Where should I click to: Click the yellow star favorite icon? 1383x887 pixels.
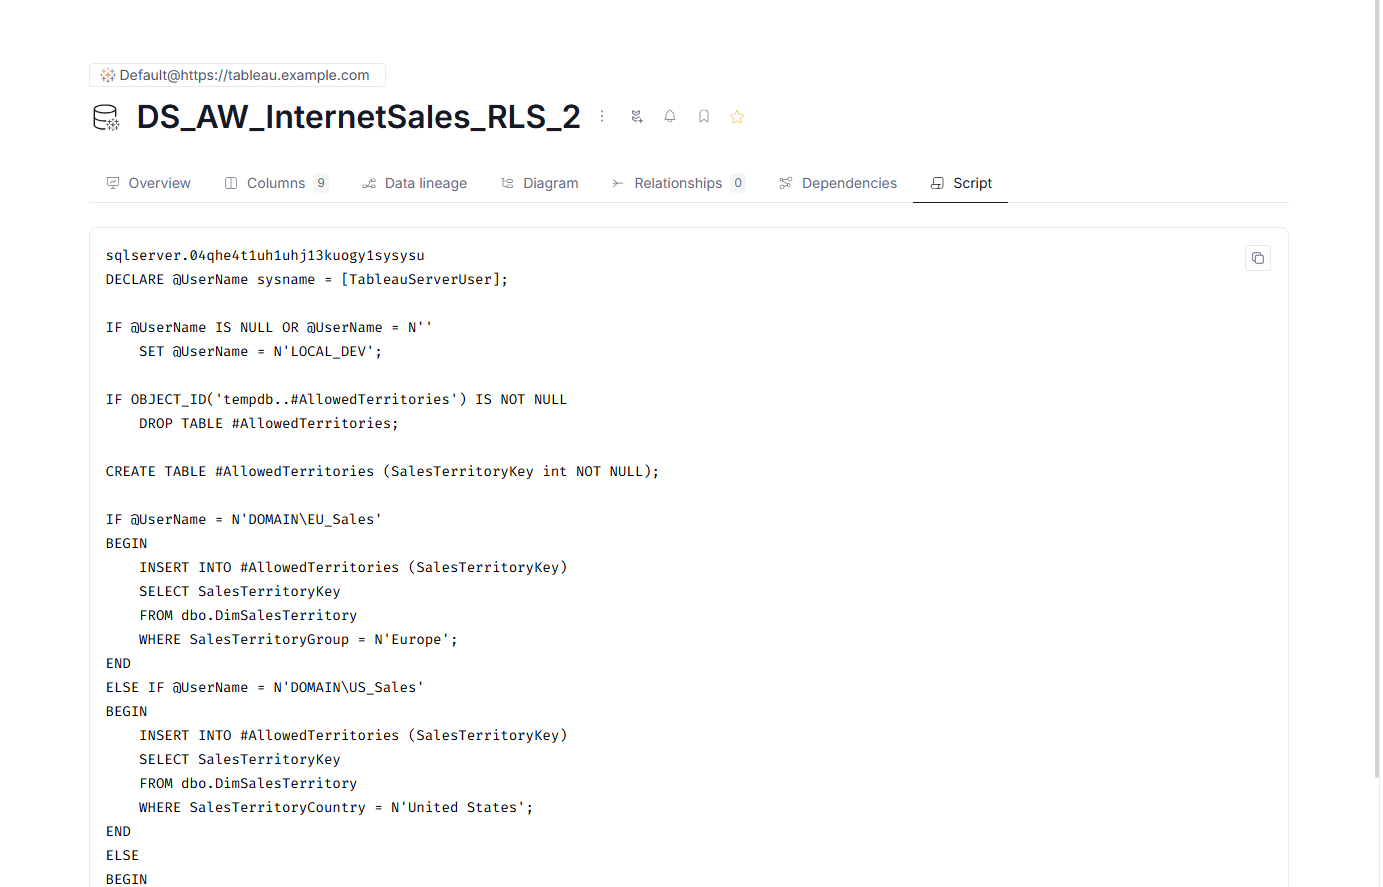pos(737,117)
